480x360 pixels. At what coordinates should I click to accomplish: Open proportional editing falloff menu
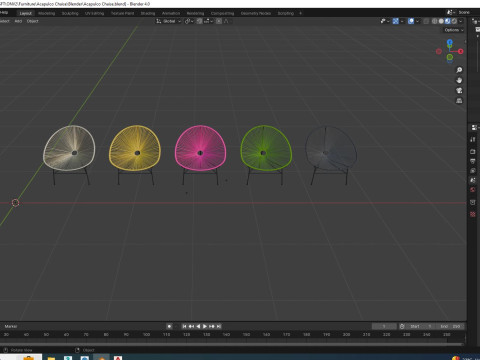coord(227,21)
